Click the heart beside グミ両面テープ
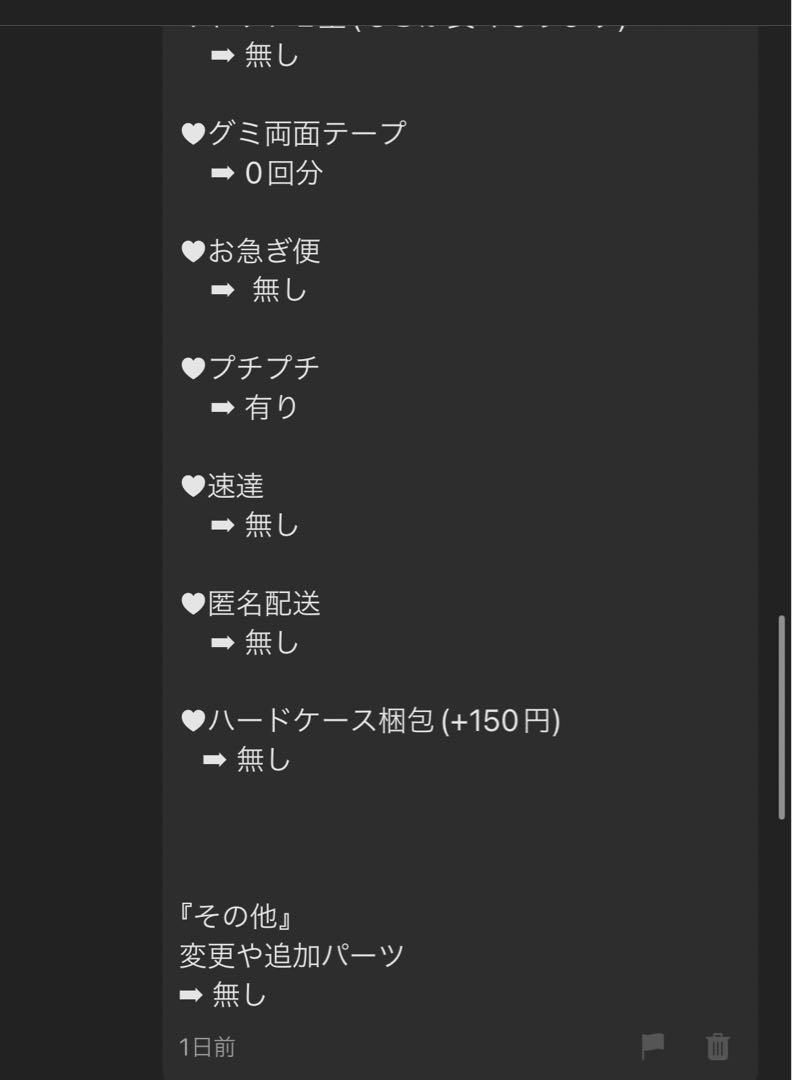 click(x=194, y=134)
